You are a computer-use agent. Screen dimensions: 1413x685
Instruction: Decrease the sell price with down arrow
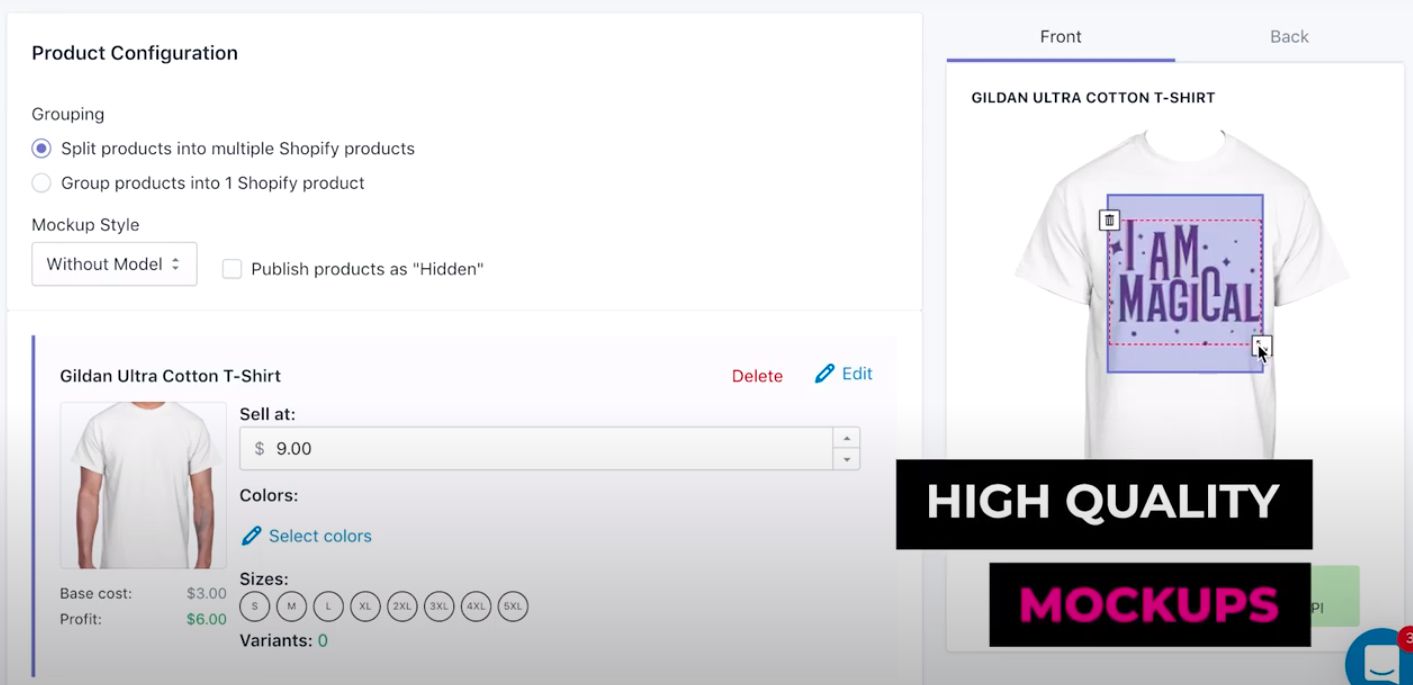(847, 459)
